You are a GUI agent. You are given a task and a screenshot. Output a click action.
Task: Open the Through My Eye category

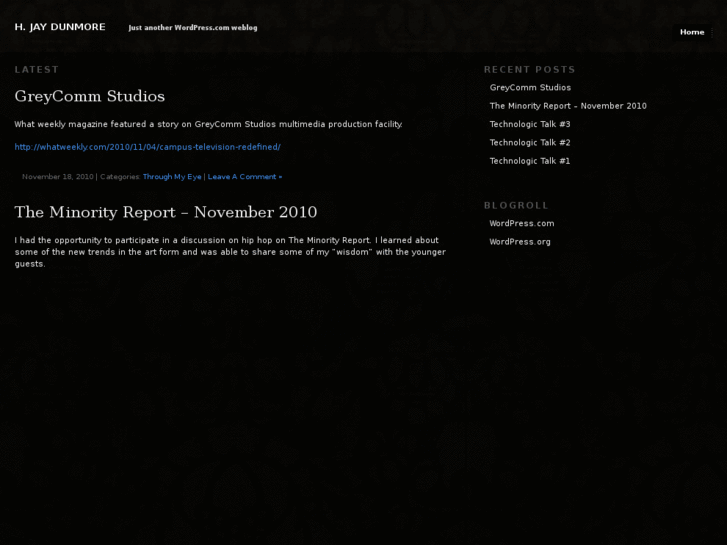tap(172, 177)
